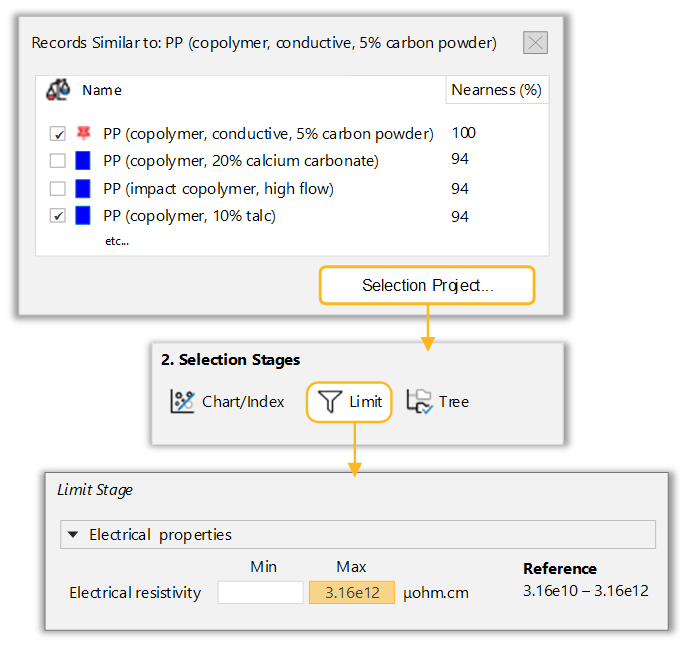The width and height of the screenshot is (687, 645).
Task: Open the Selection Project button
Action: coord(427,286)
